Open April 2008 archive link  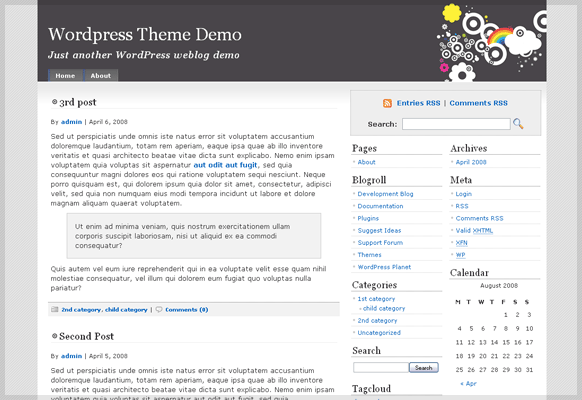coord(471,162)
